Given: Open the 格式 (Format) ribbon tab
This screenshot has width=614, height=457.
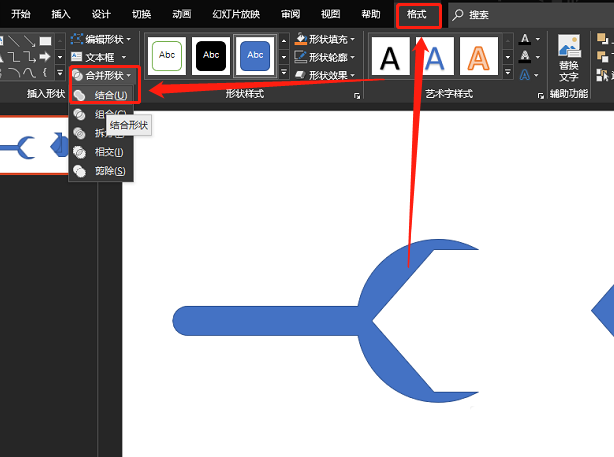Looking at the screenshot, I should (417, 15).
